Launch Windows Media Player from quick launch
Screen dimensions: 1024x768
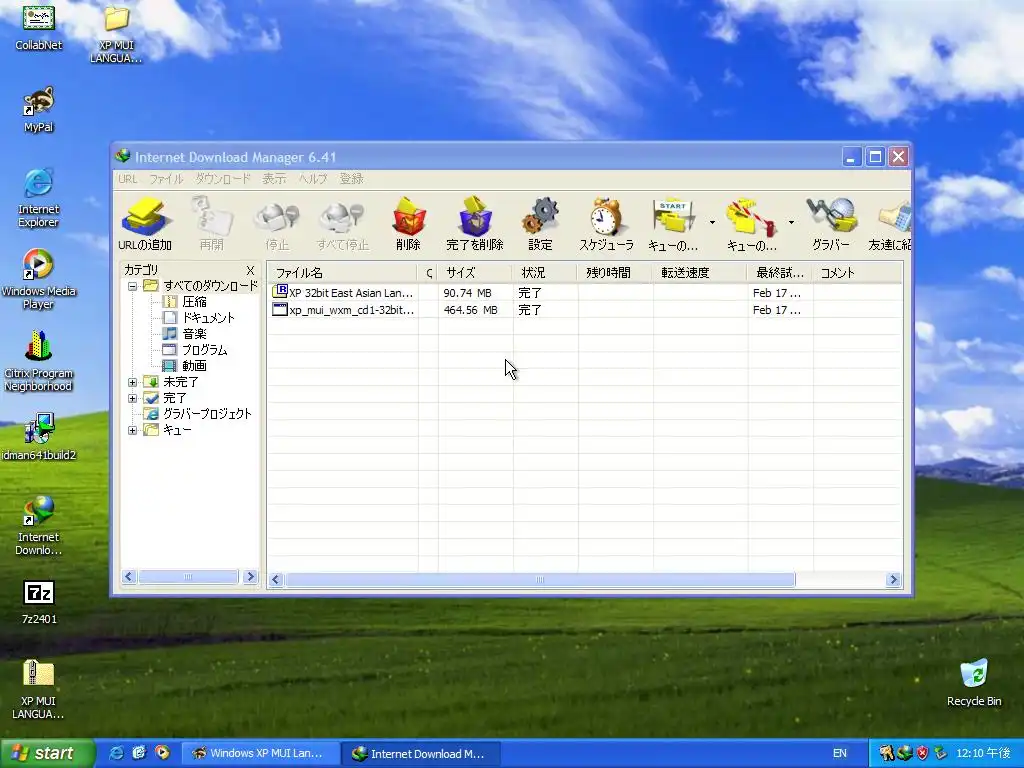pos(162,753)
